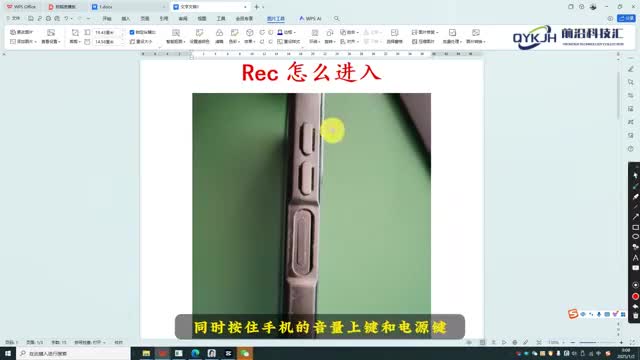Open the 开始 ribbon tab
640x360 pixels.
pyautogui.click(x=107, y=19)
